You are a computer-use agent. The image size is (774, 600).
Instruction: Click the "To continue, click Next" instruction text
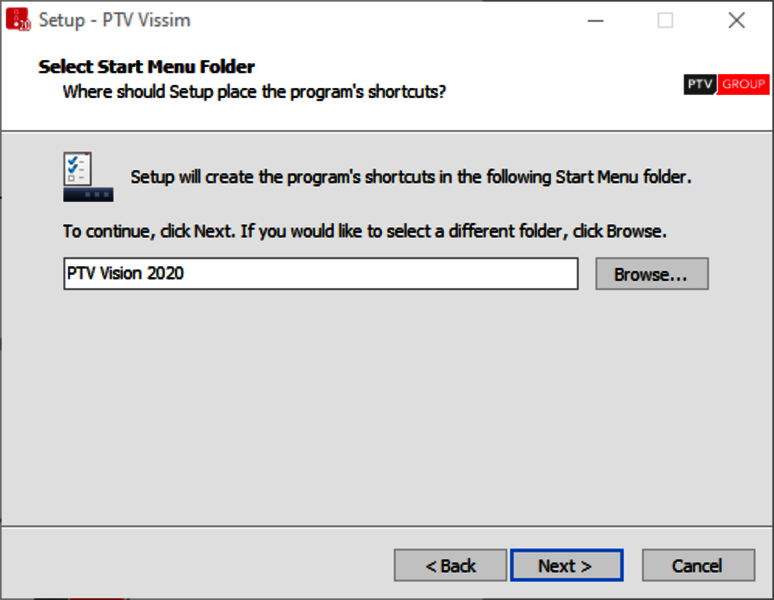pyautogui.click(x=365, y=231)
